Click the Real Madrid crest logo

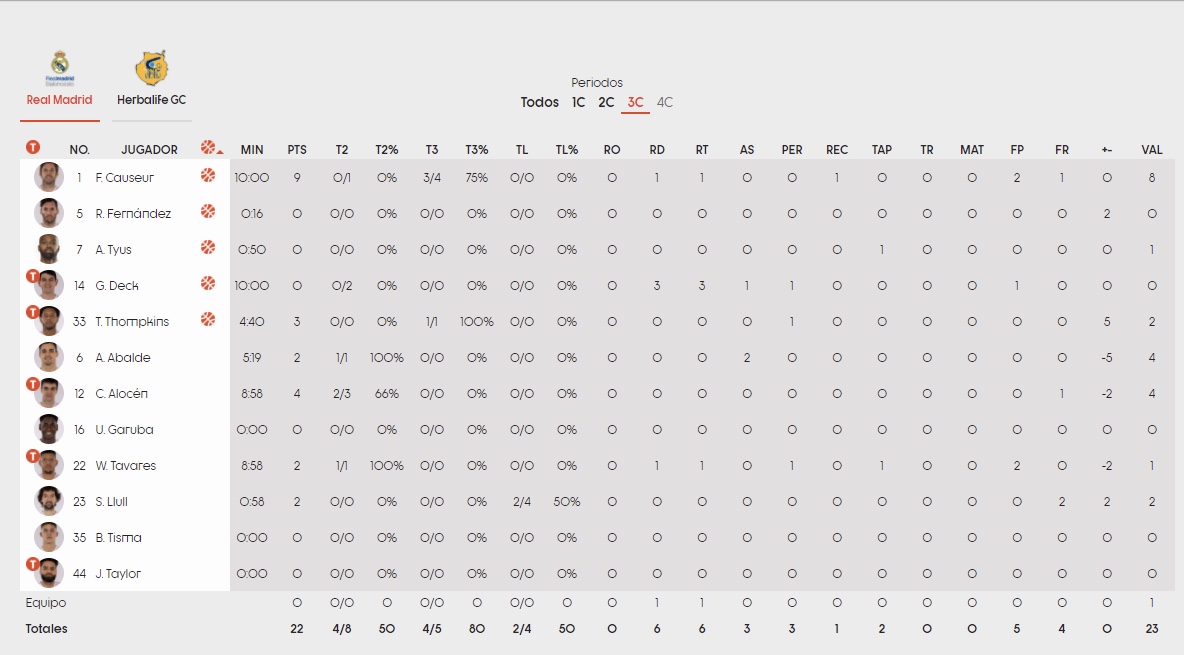coord(60,69)
